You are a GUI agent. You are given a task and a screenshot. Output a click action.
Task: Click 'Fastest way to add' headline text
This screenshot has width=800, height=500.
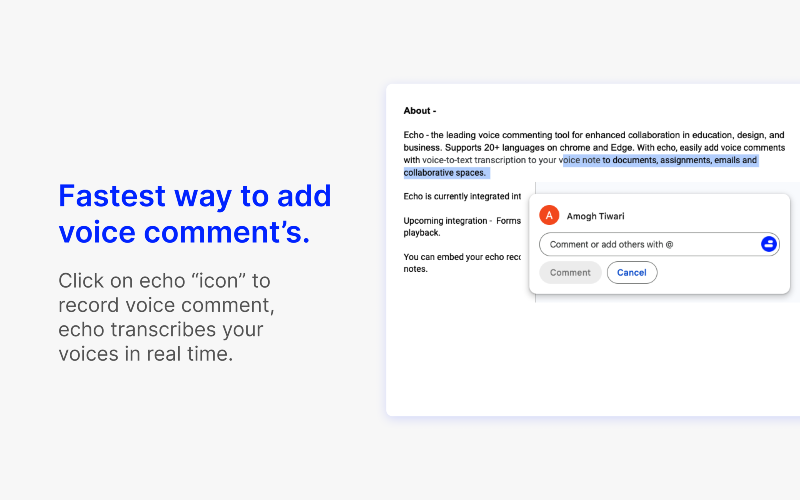195,196
